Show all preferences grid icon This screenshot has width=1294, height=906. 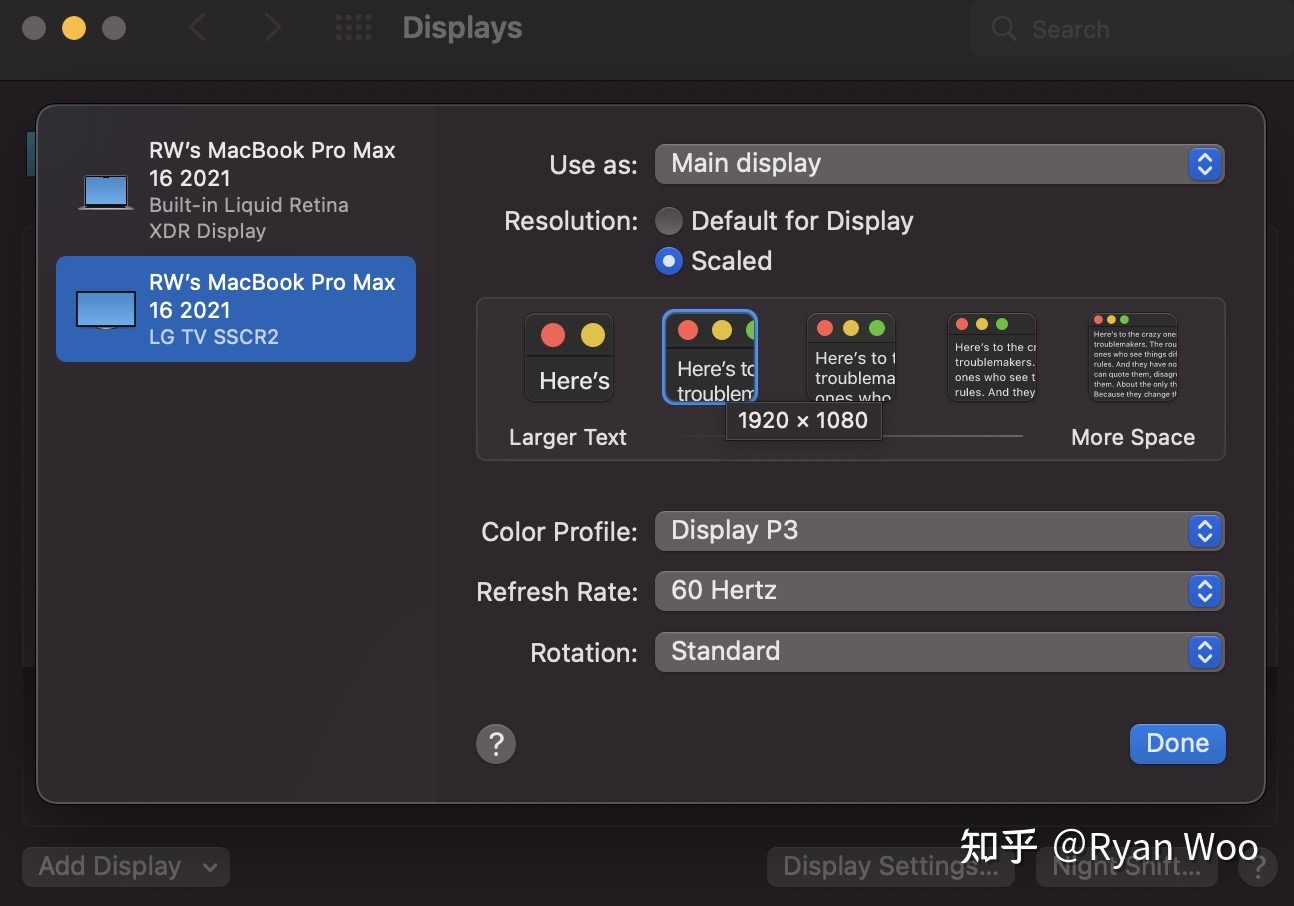coord(353,28)
